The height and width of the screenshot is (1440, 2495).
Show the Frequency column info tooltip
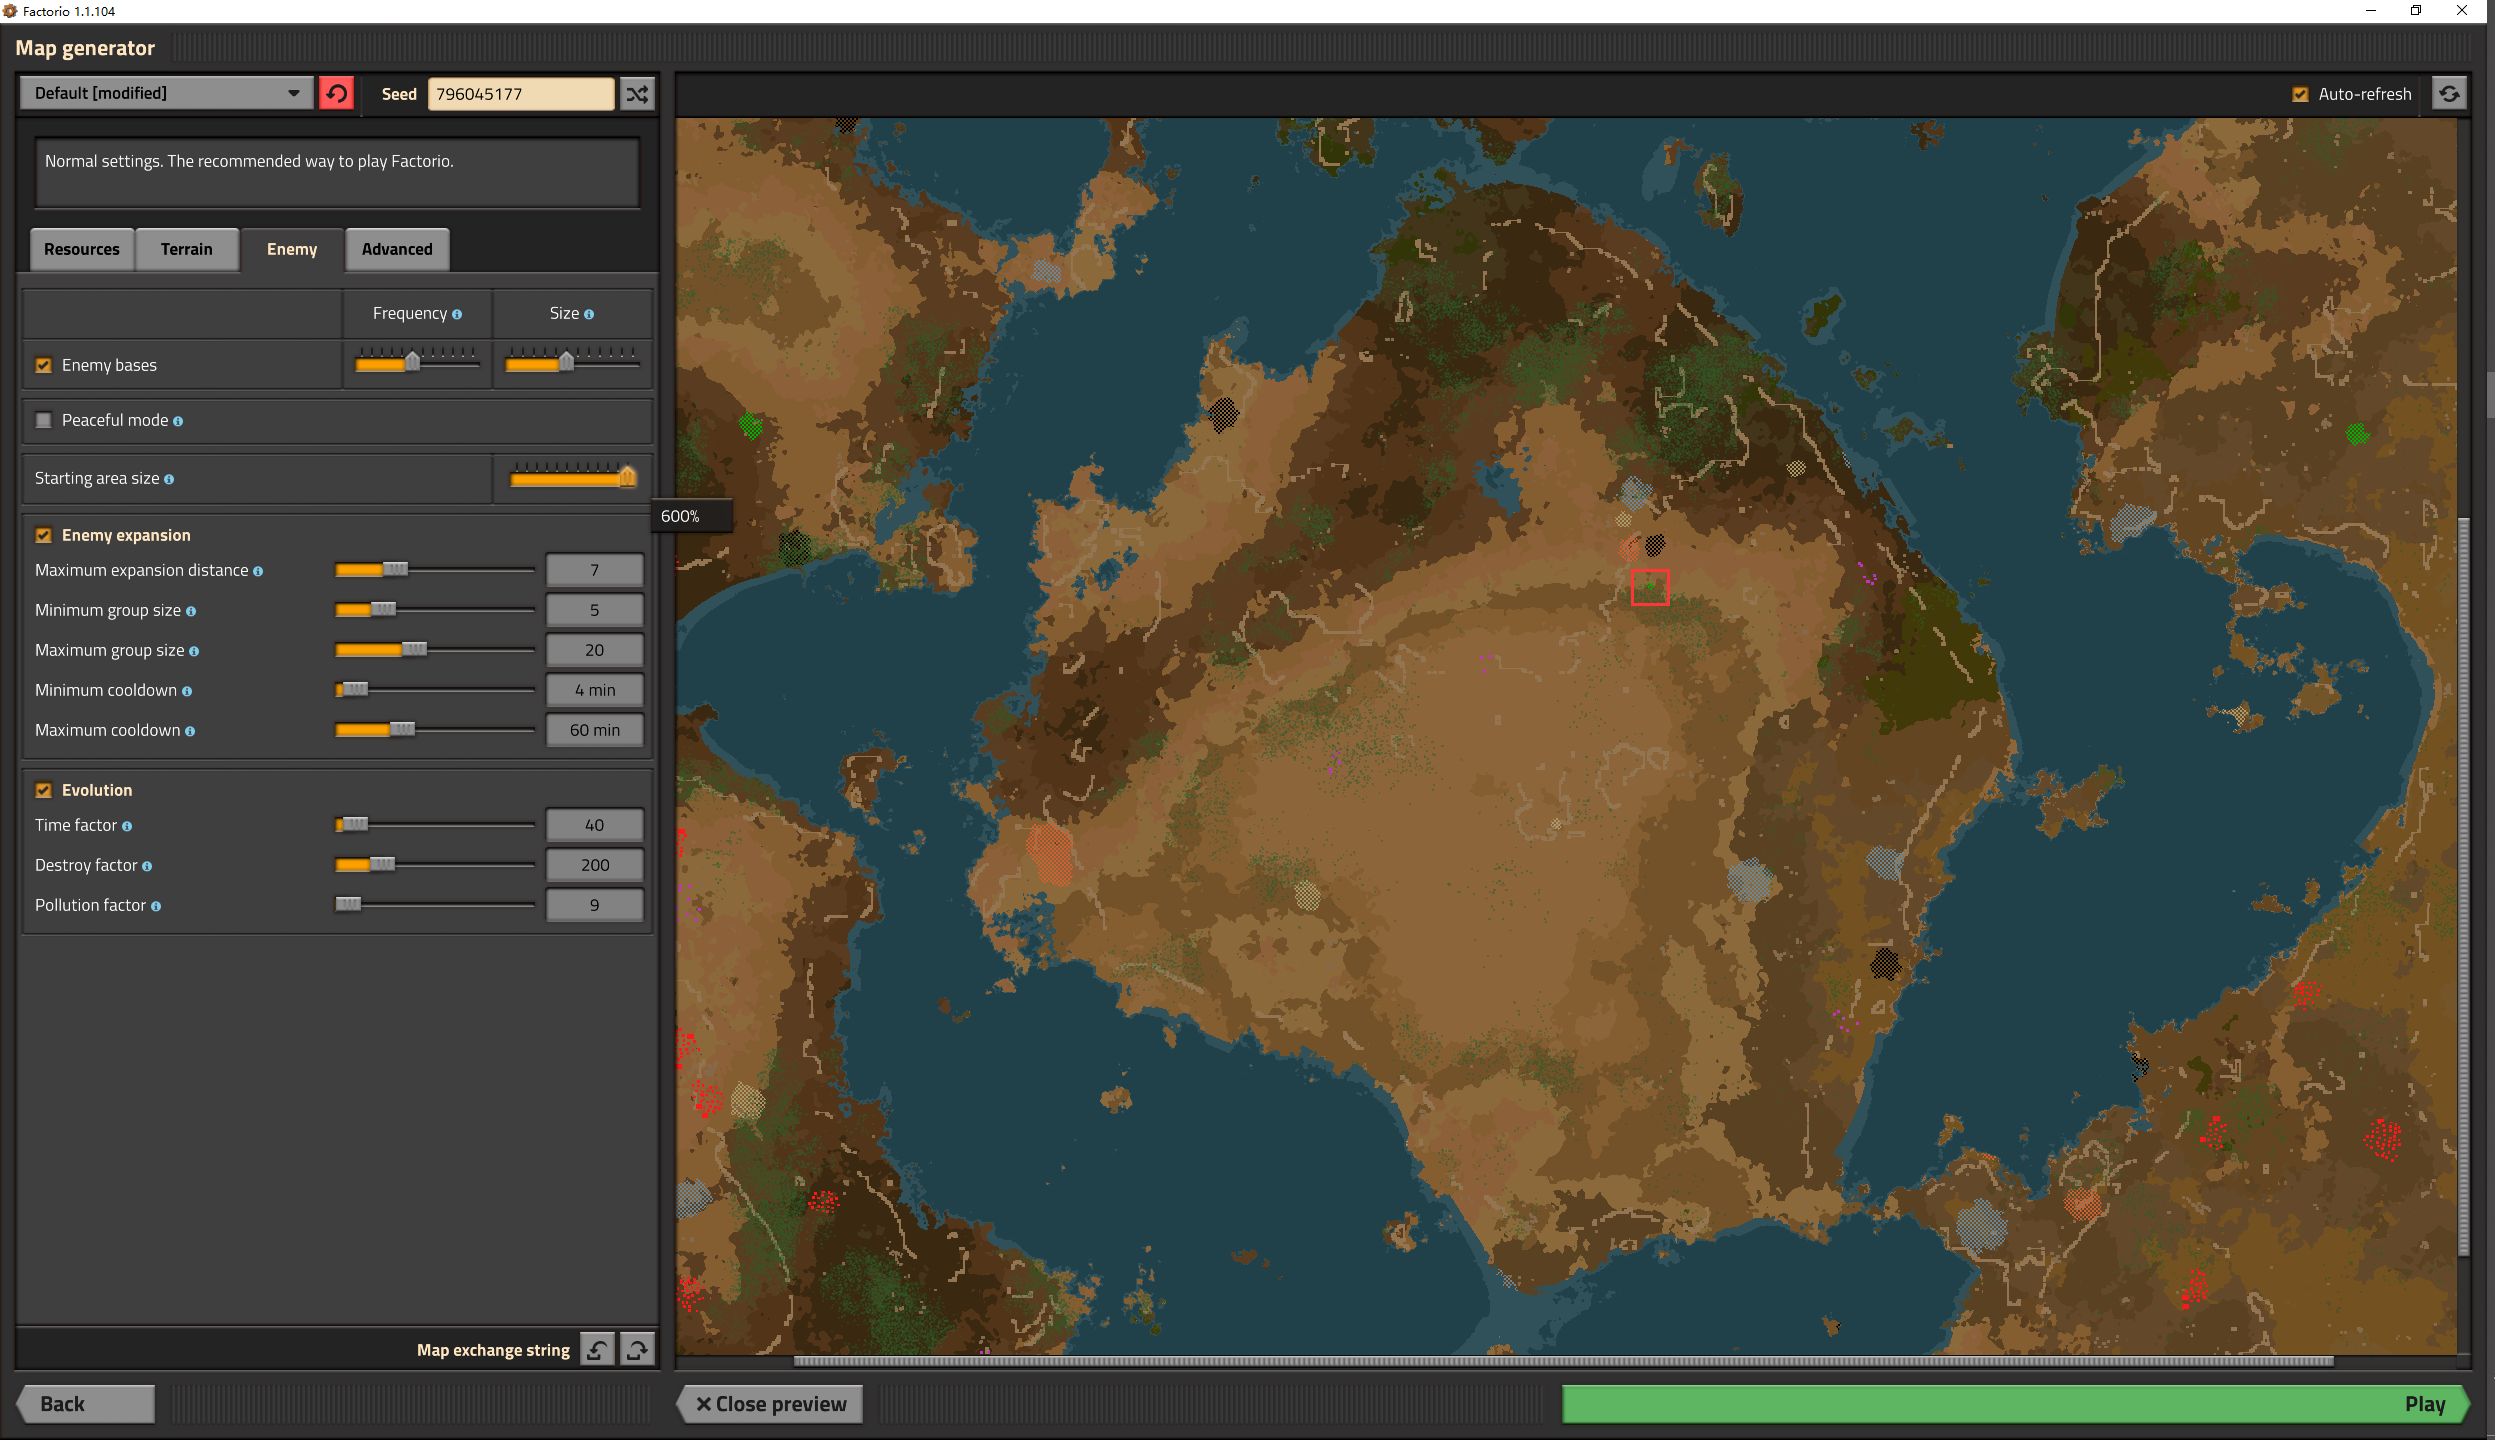(x=457, y=314)
